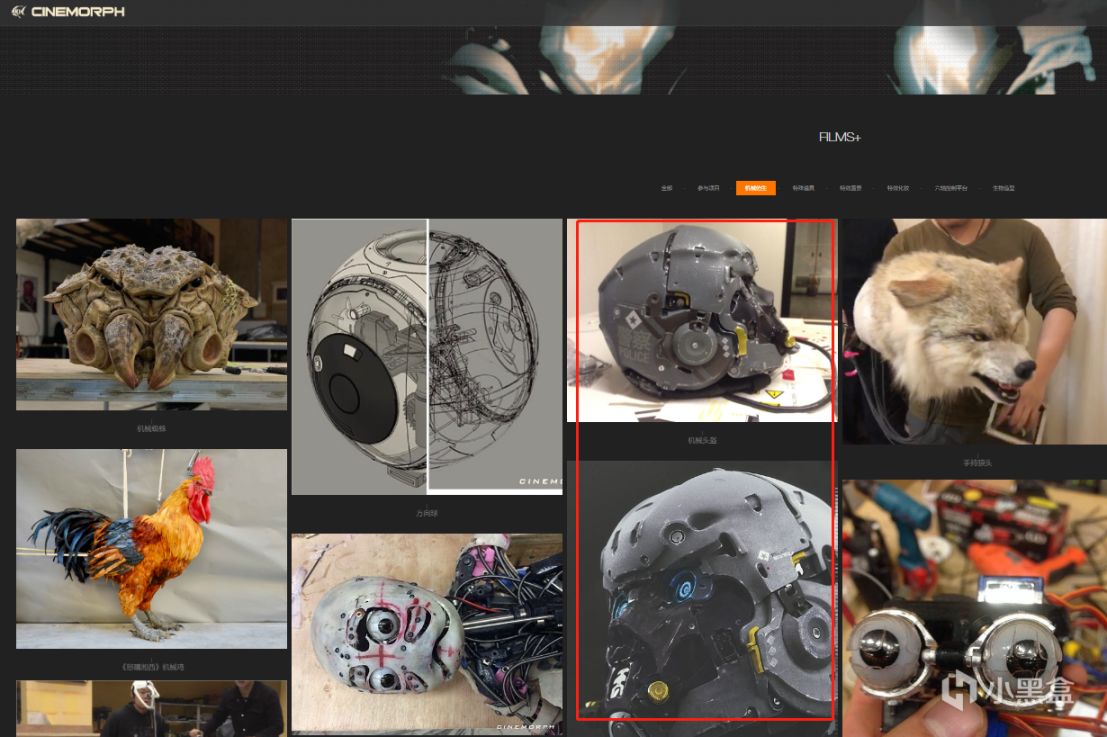Select the fifth filter tab in the row

point(850,188)
